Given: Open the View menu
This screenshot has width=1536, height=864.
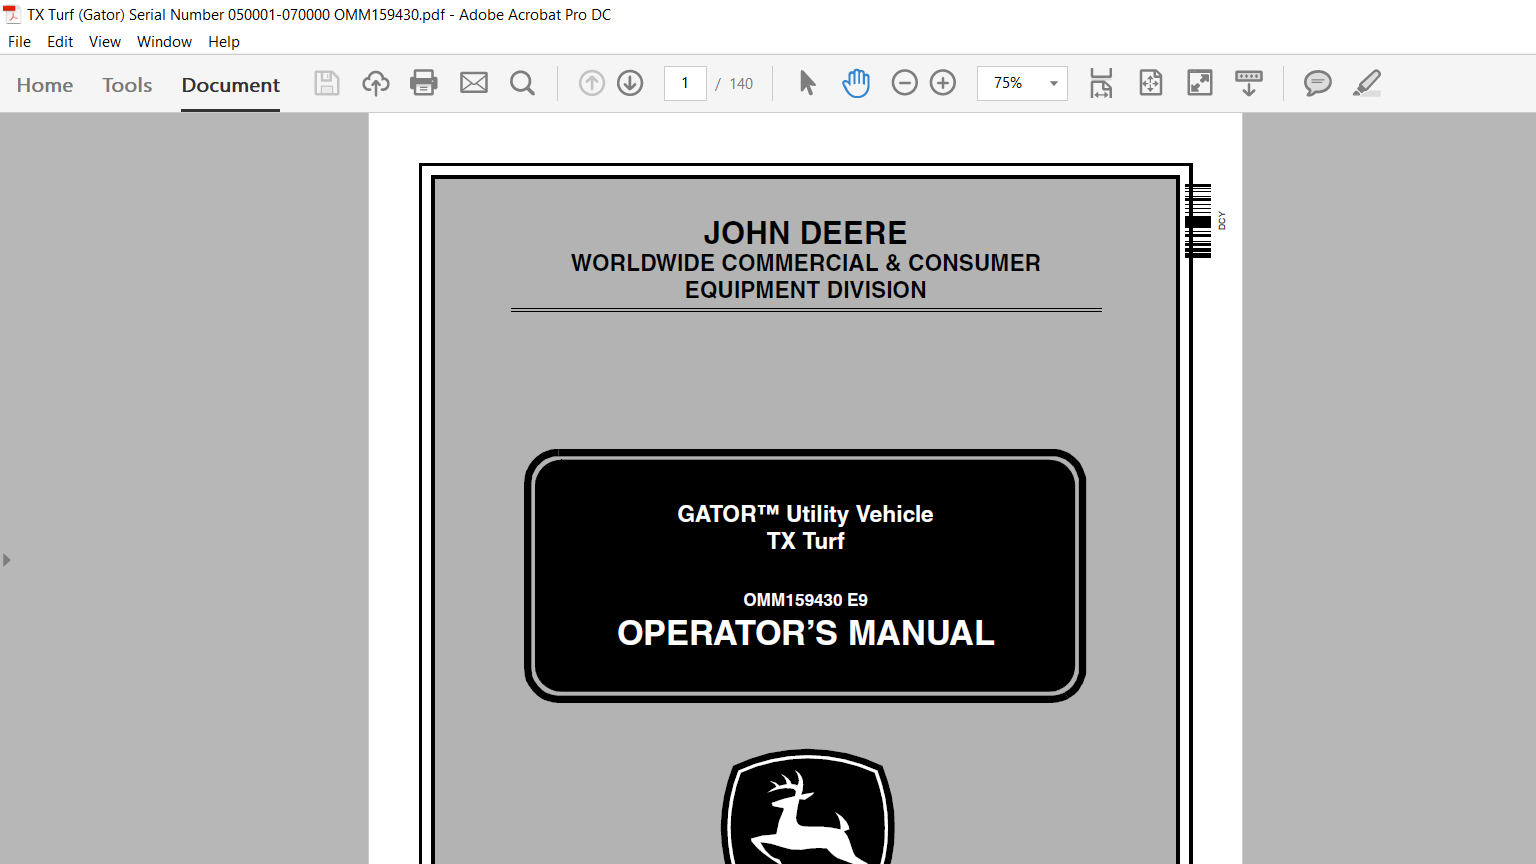Looking at the screenshot, I should pos(105,42).
